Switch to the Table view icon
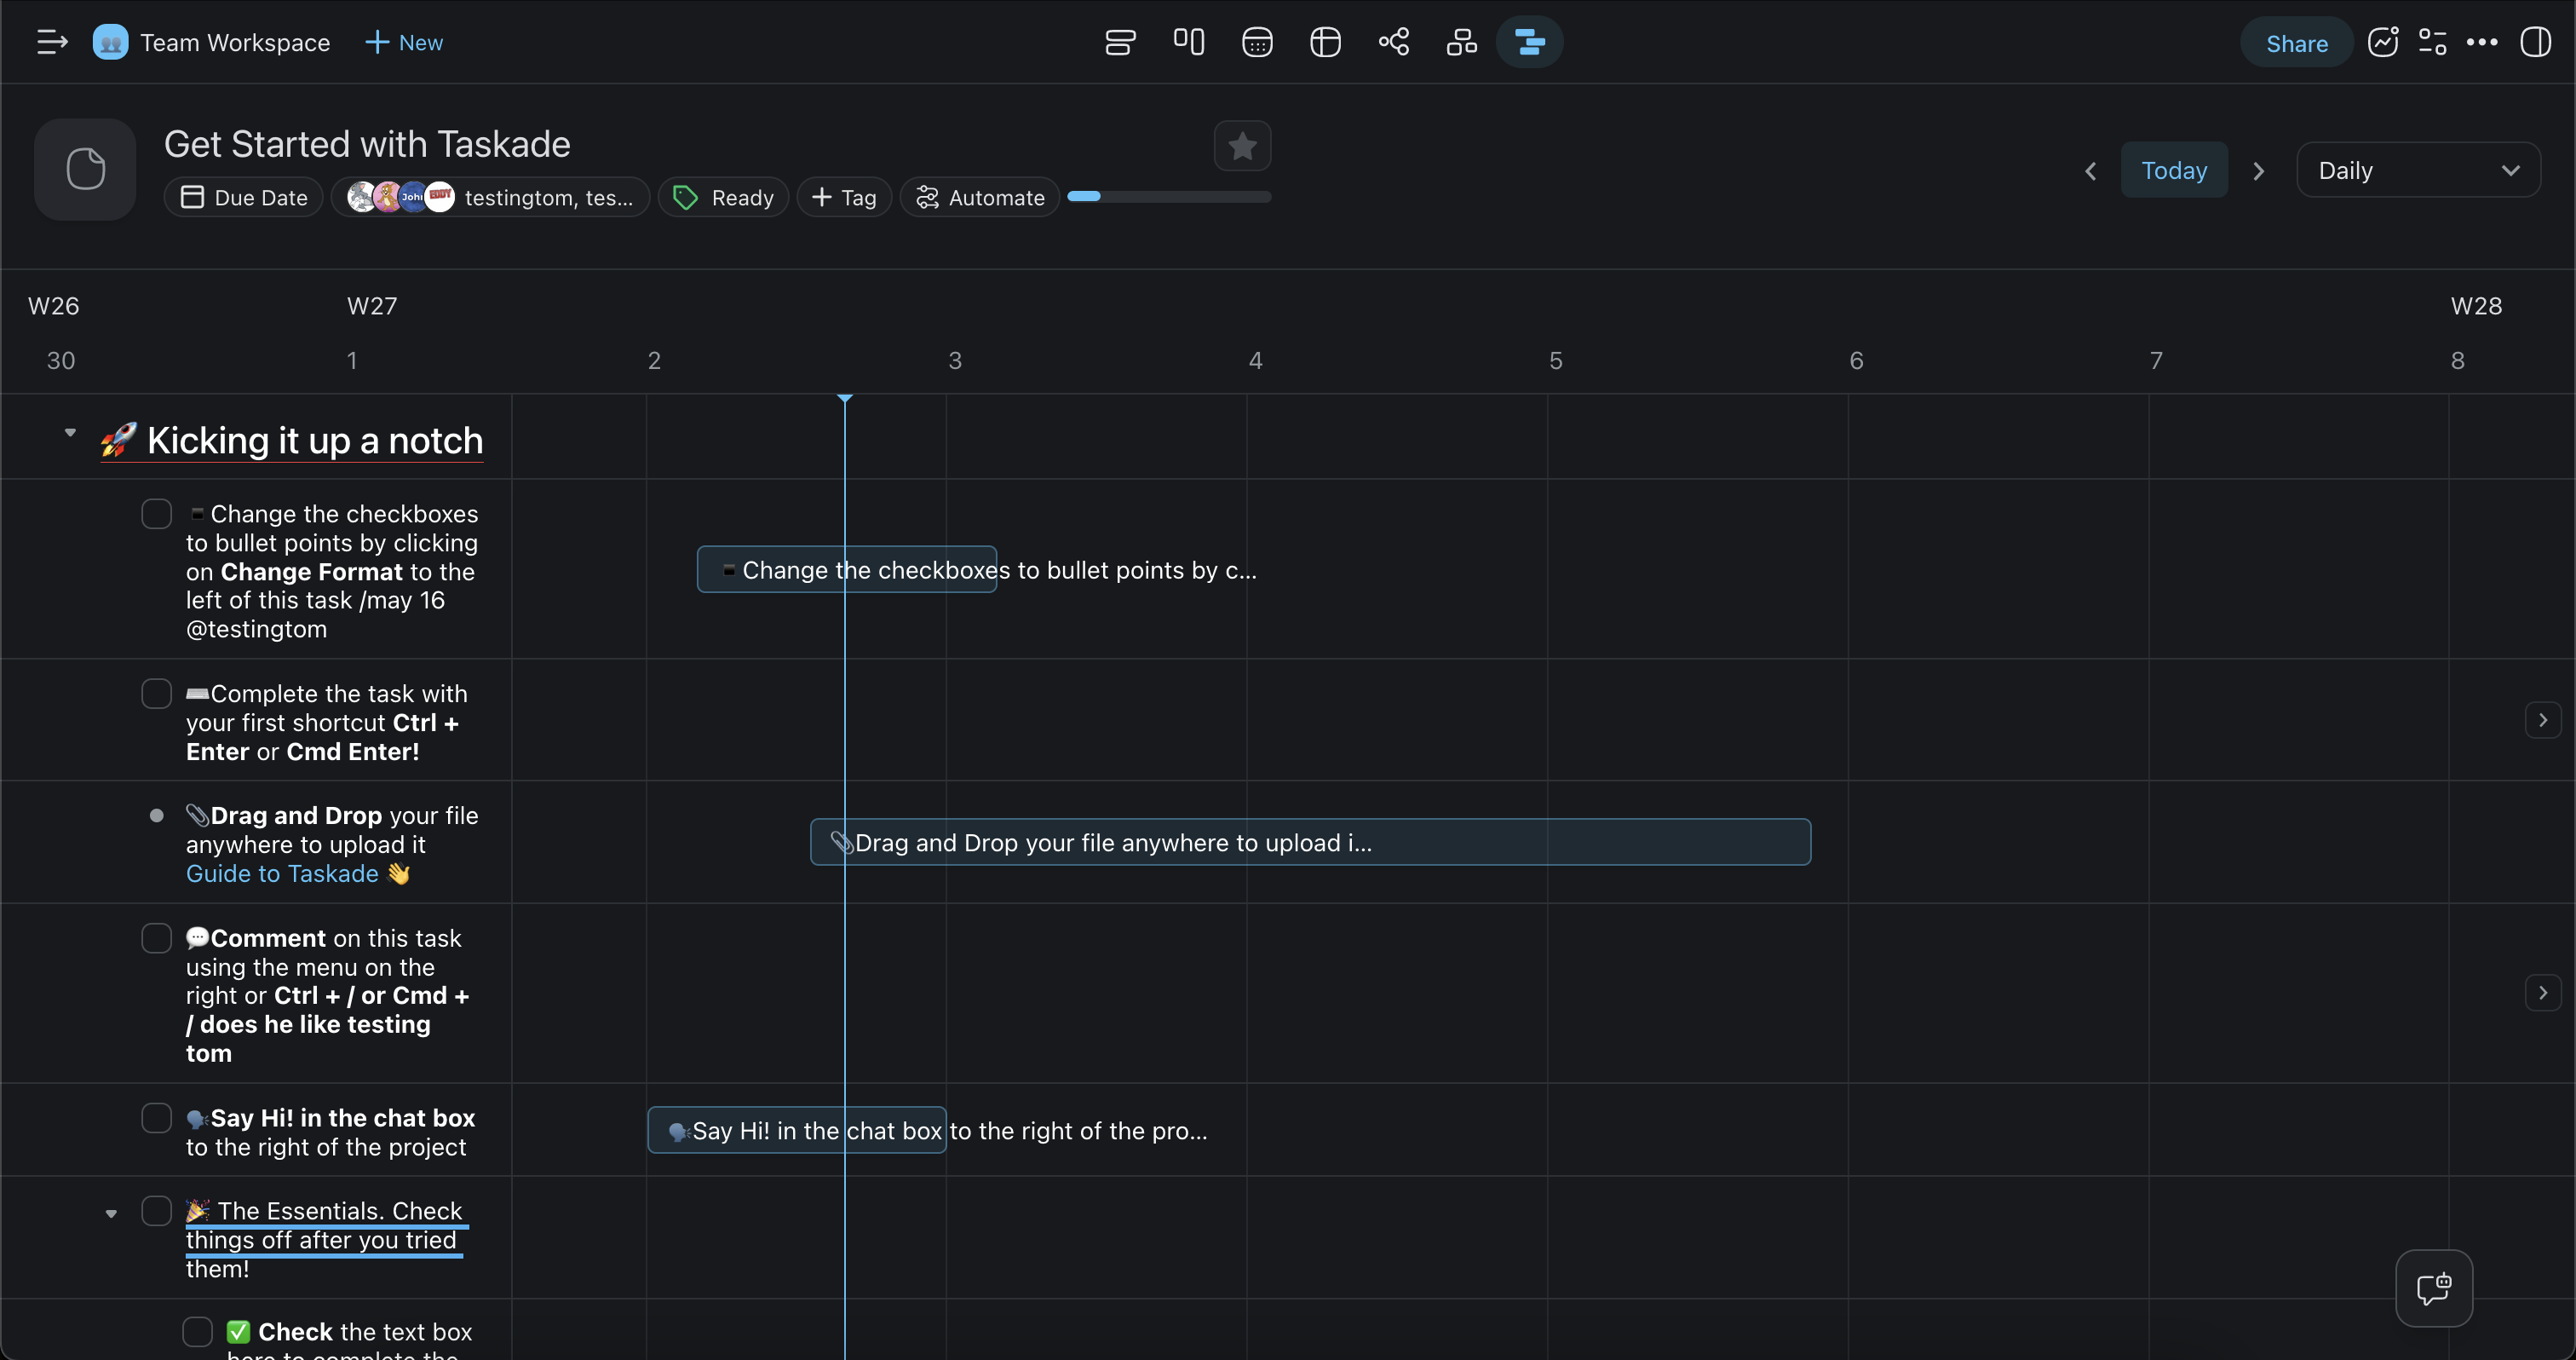2576x1360 pixels. click(x=1325, y=42)
